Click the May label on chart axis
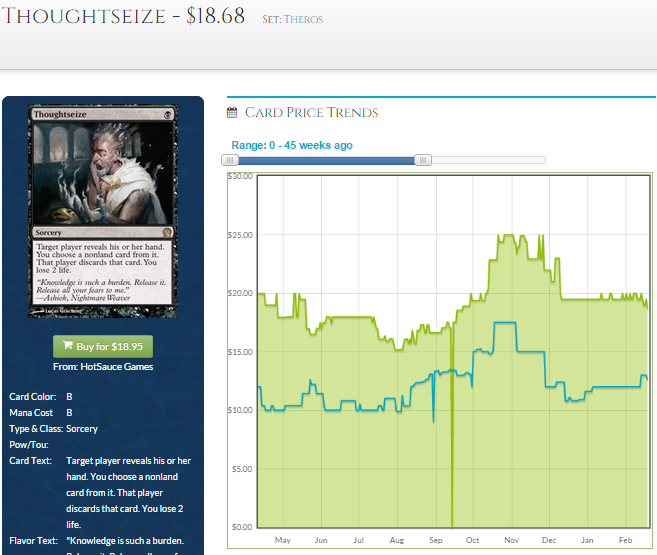 point(283,540)
